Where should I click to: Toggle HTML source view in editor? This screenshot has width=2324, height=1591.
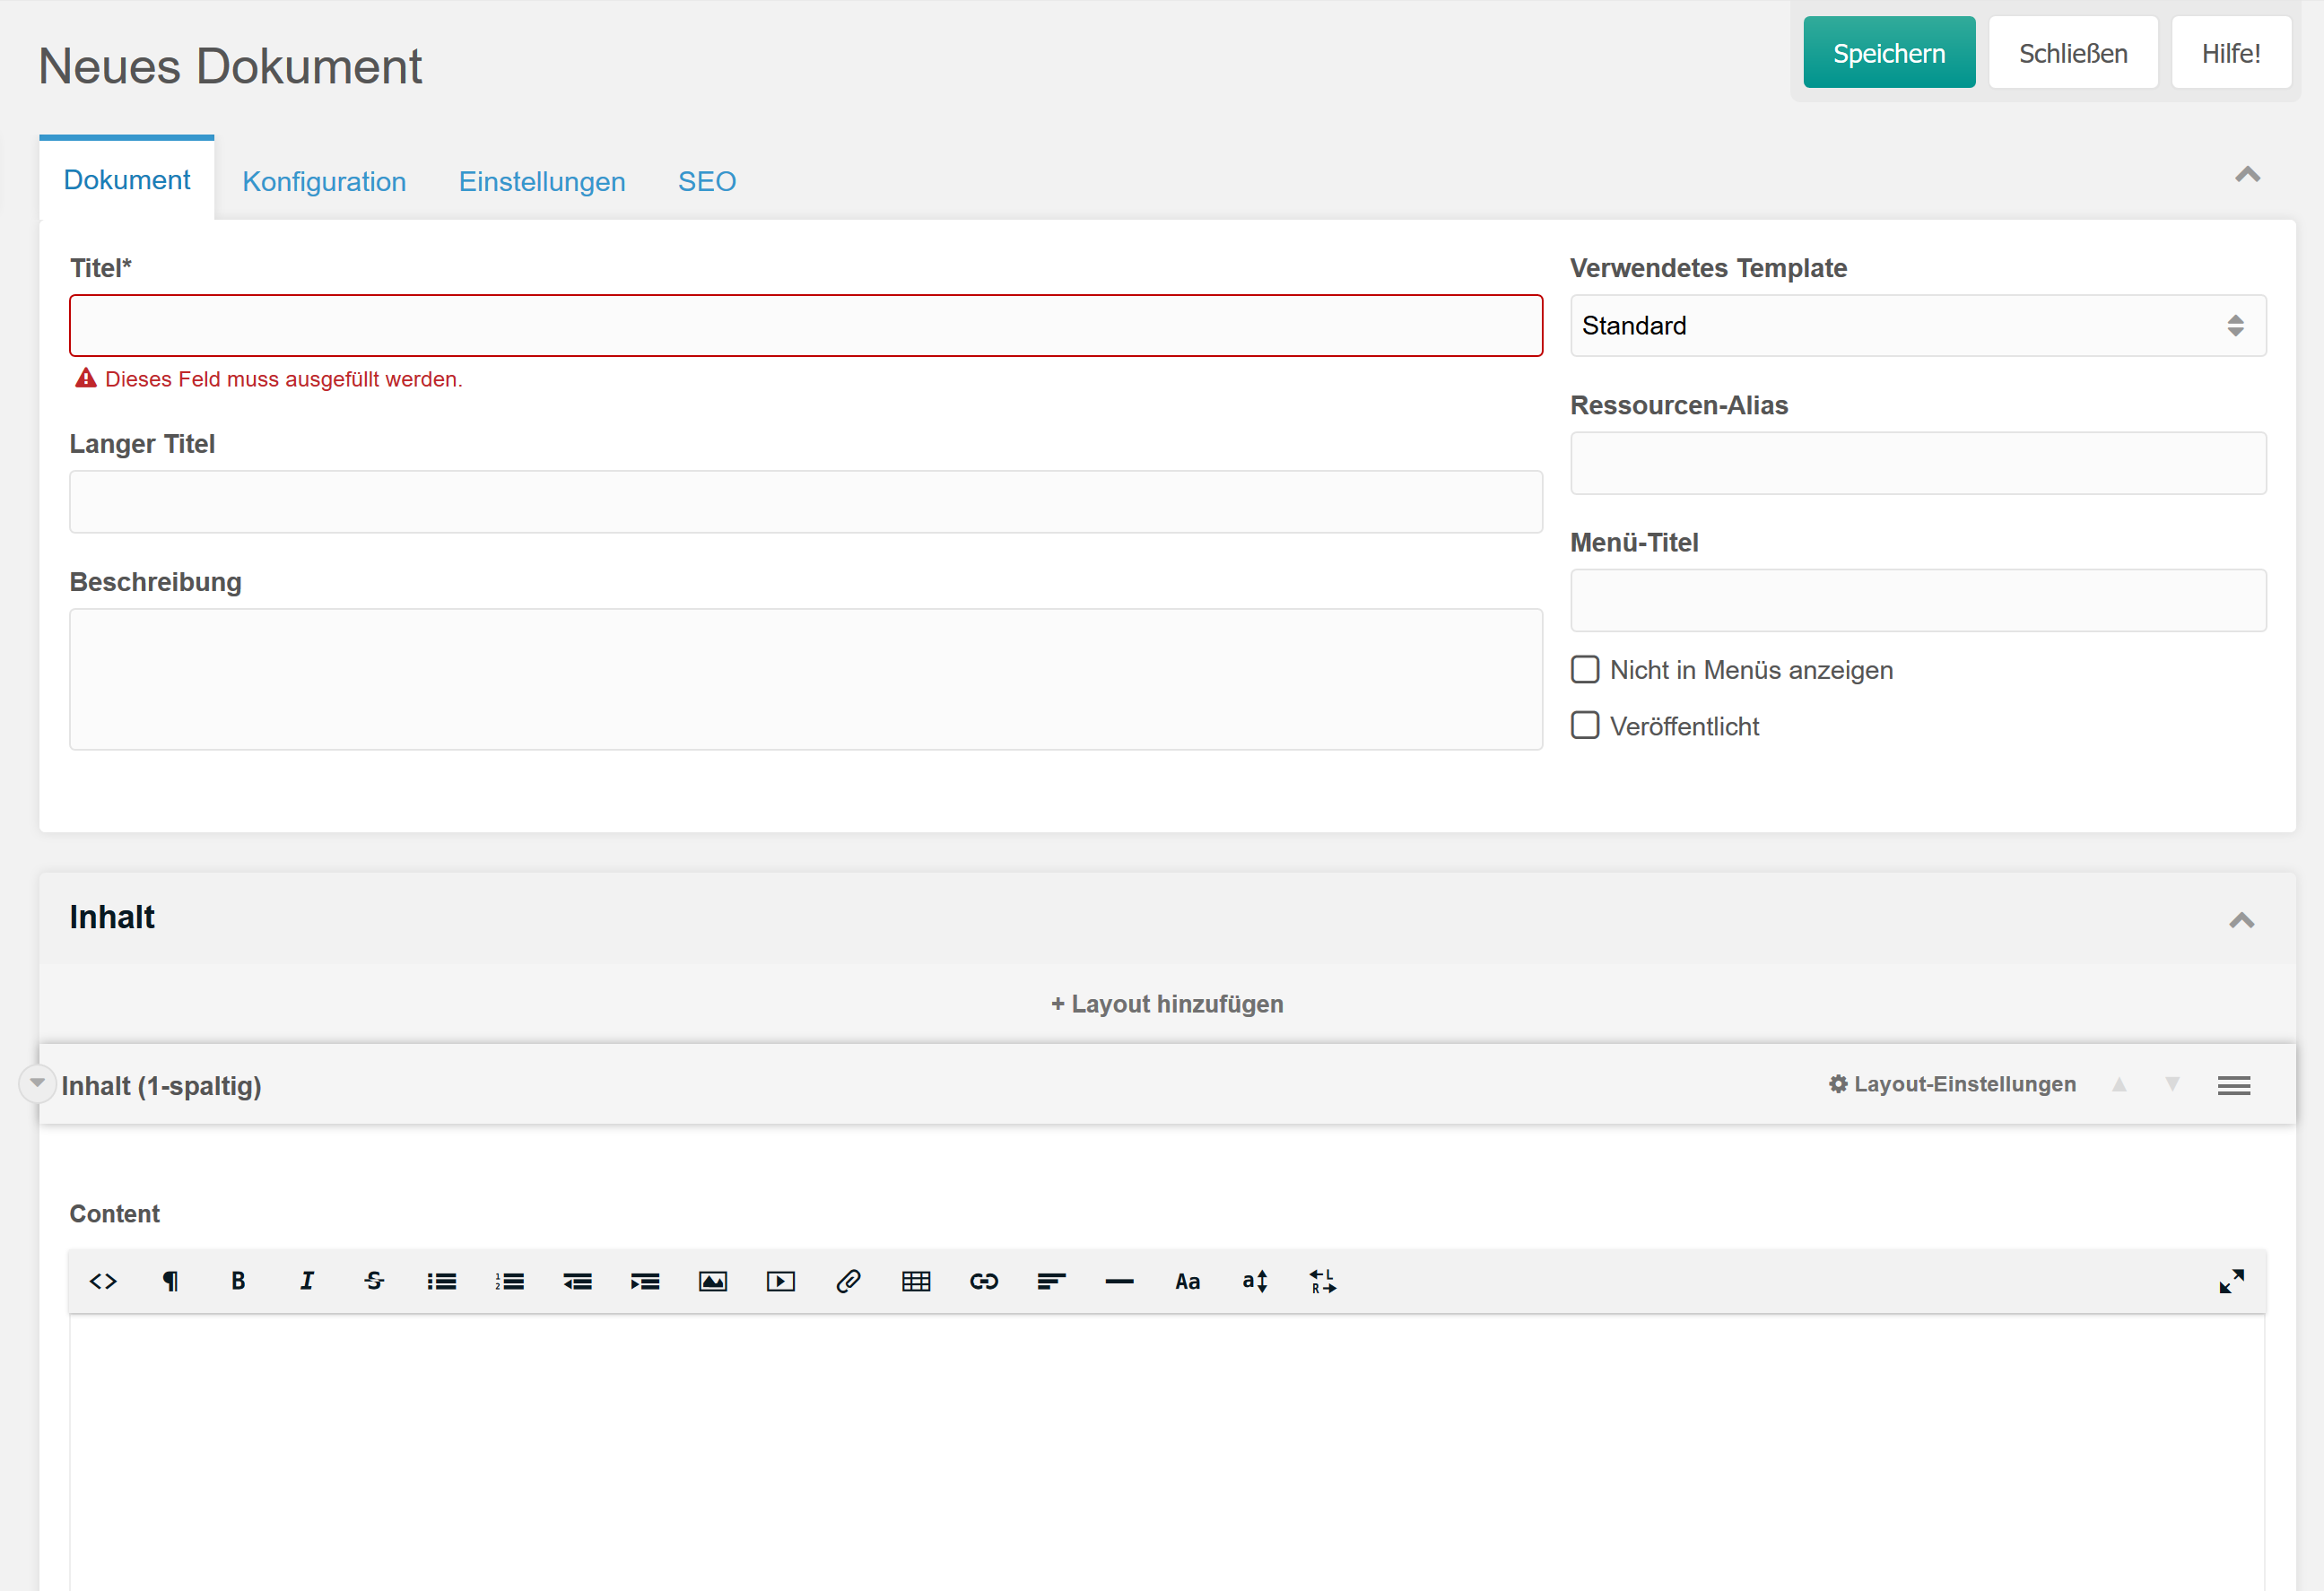[x=103, y=1281]
